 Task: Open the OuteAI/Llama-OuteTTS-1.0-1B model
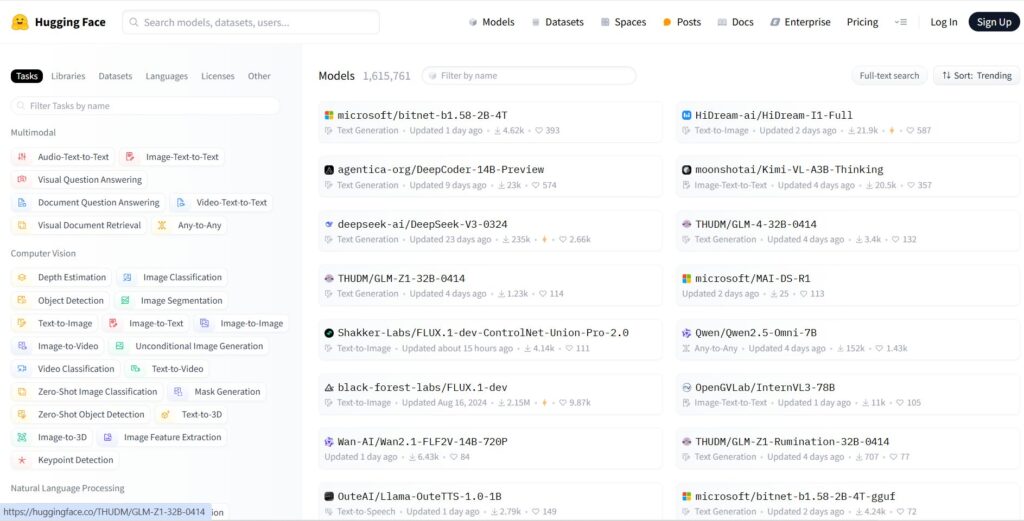click(x=490, y=503)
